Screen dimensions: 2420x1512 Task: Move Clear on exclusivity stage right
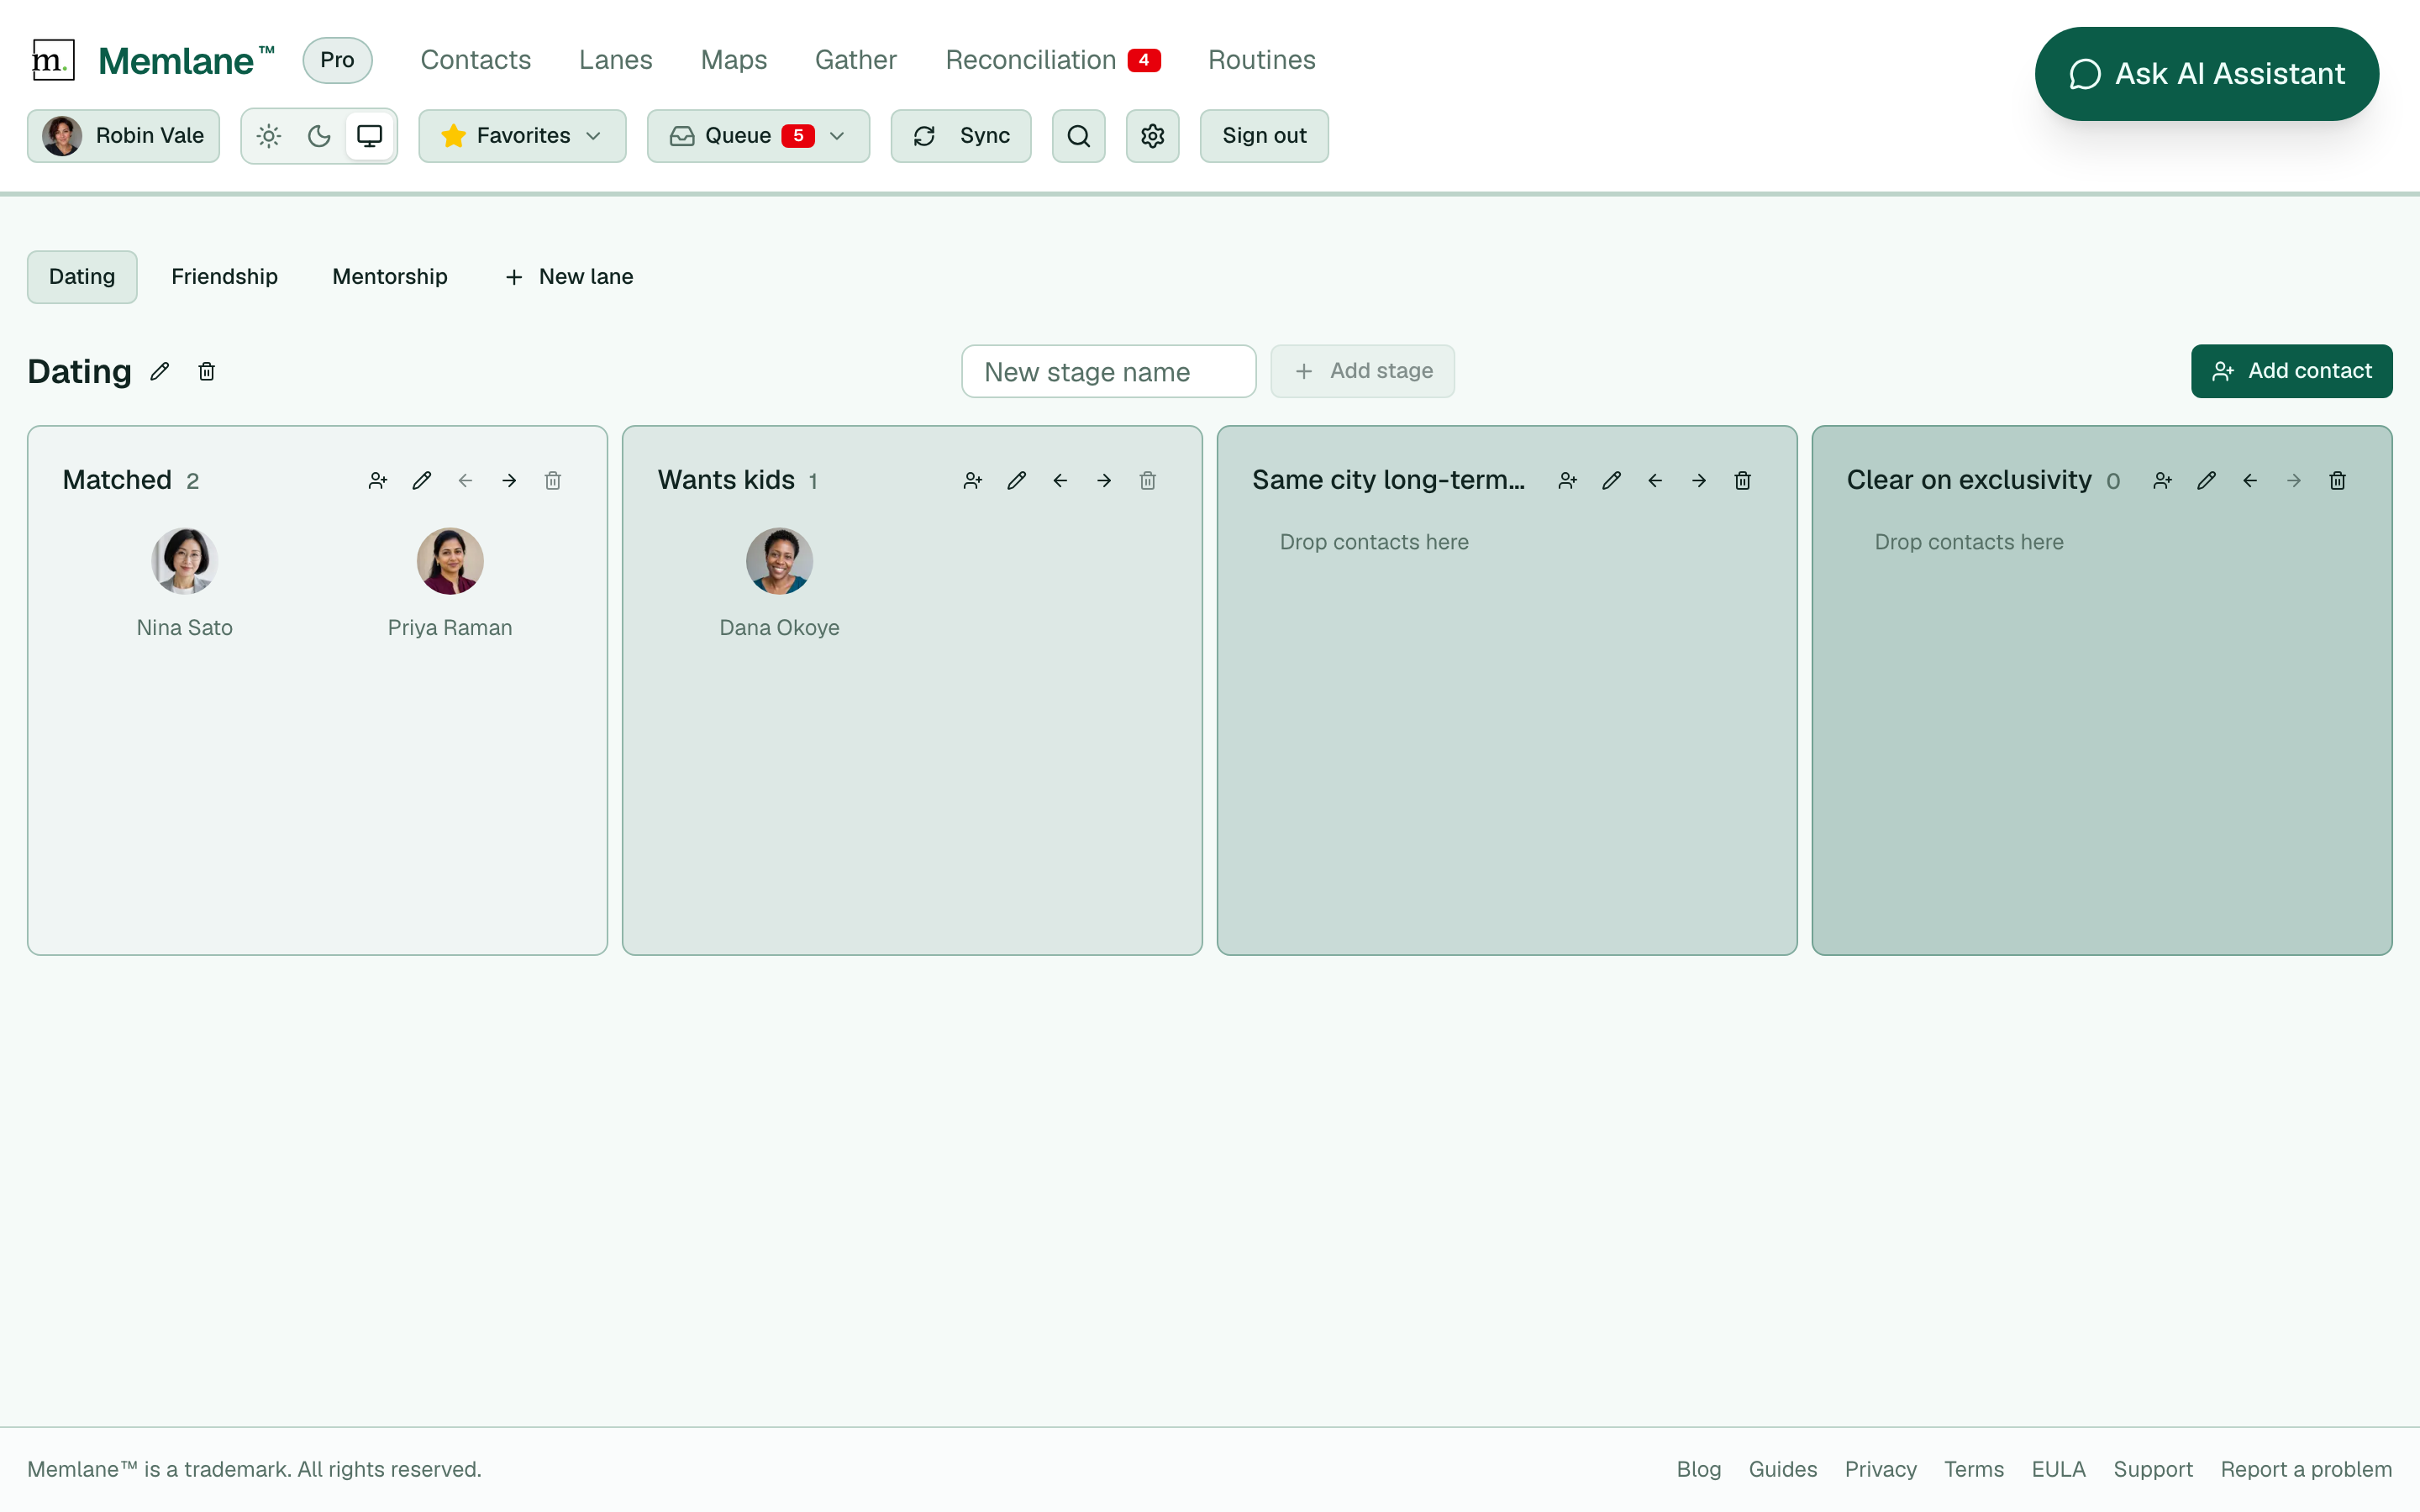tap(2294, 481)
